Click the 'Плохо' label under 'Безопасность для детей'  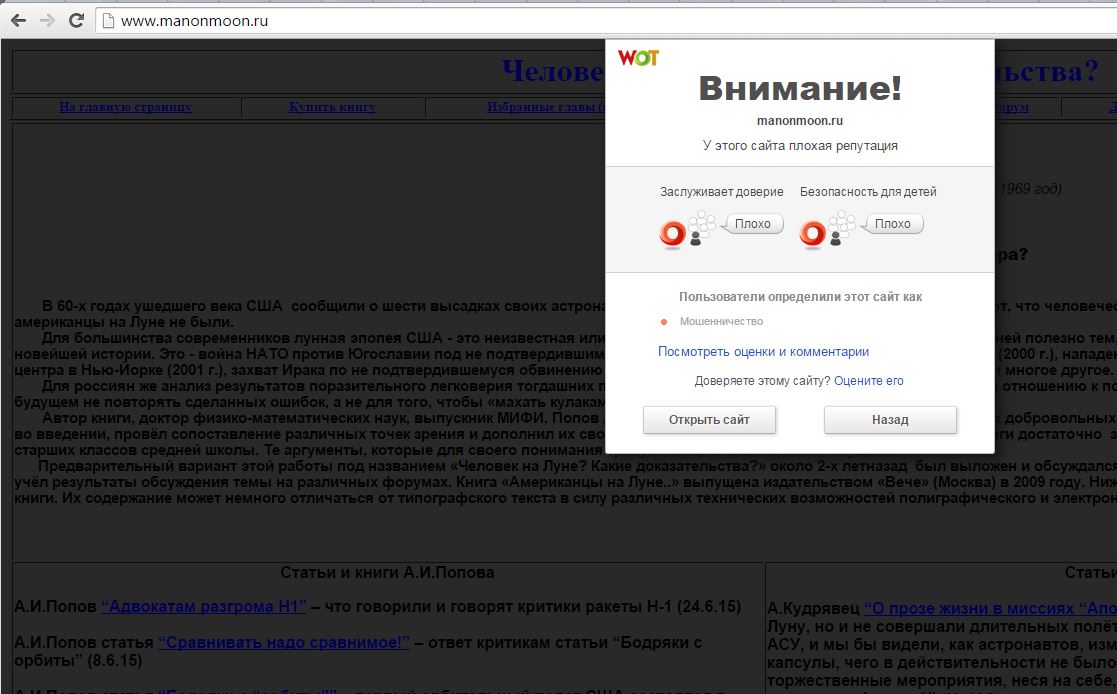[x=893, y=224]
